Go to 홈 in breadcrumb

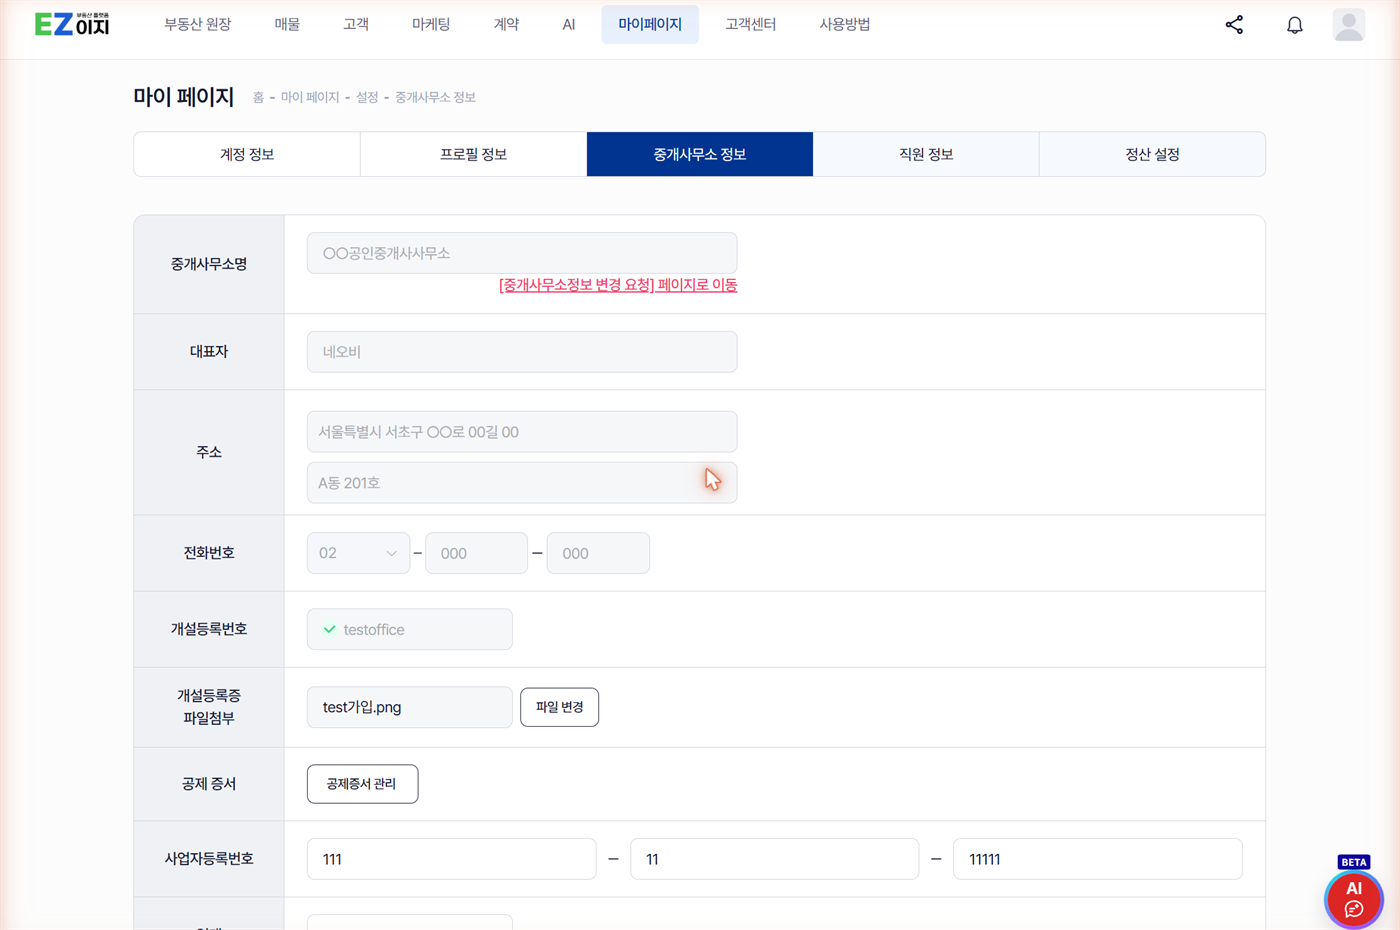pyautogui.click(x=258, y=97)
